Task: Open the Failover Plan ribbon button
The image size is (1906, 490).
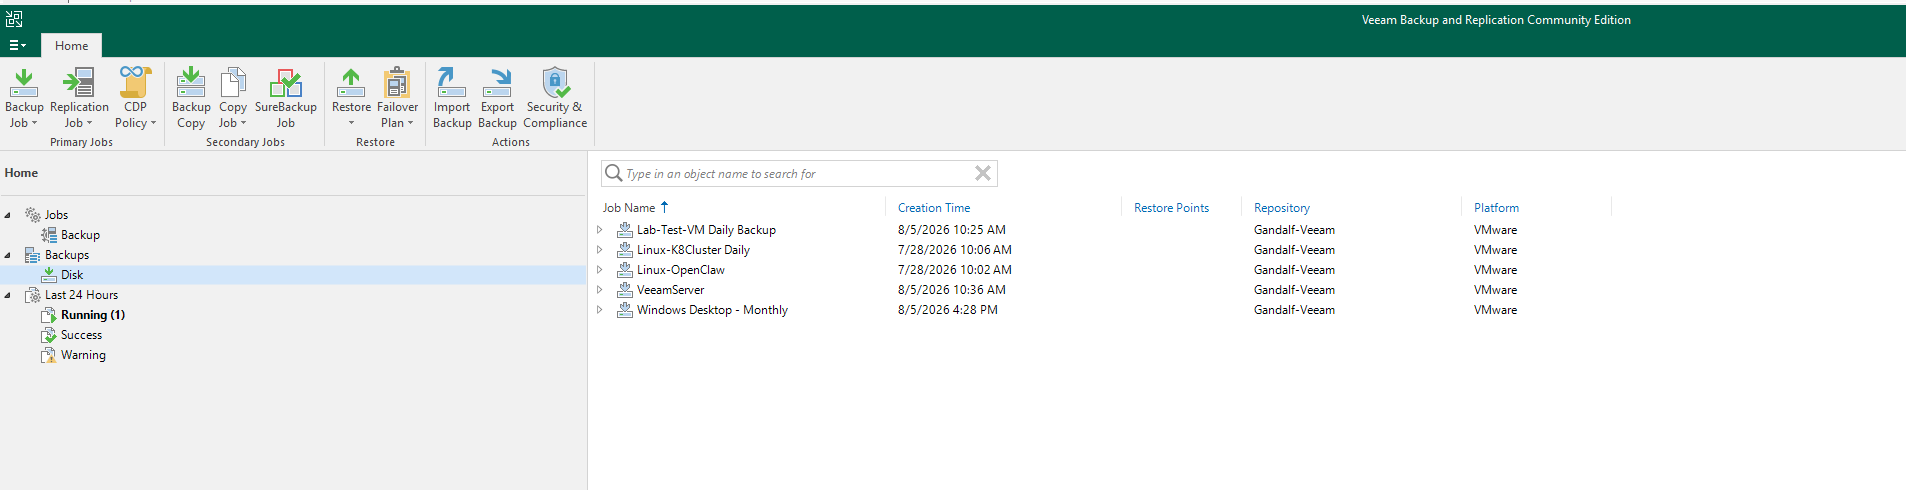Action: tap(397, 98)
